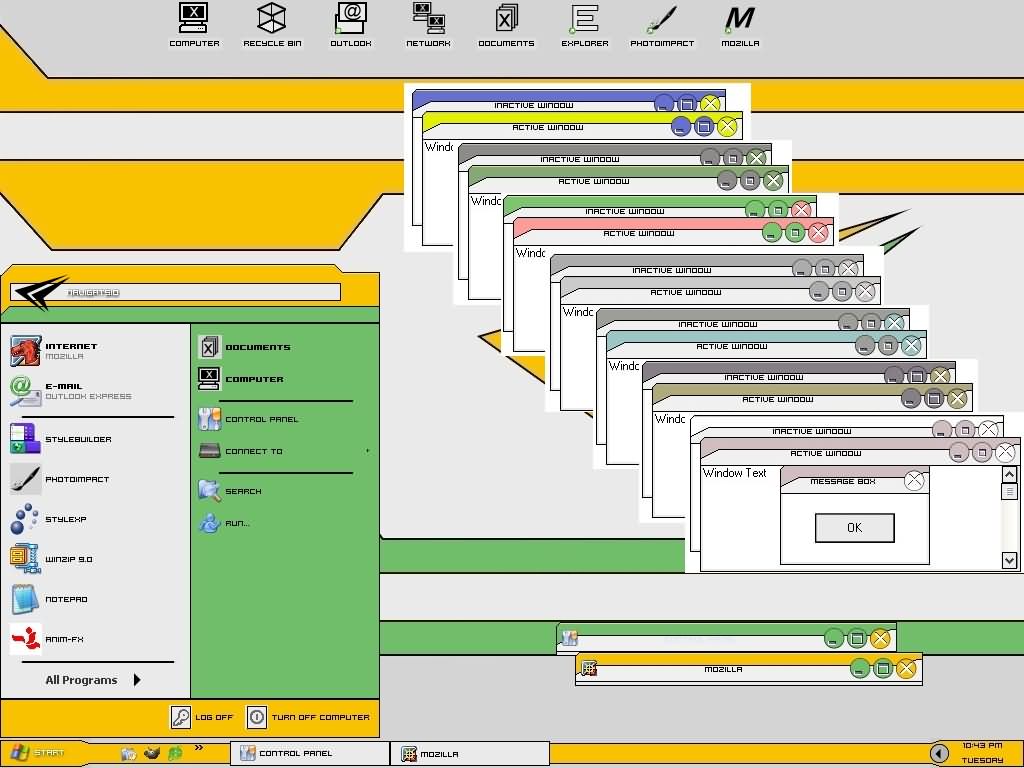Click OK in the Message Box
Image resolution: width=1024 pixels, height=768 pixels.
[x=855, y=528]
